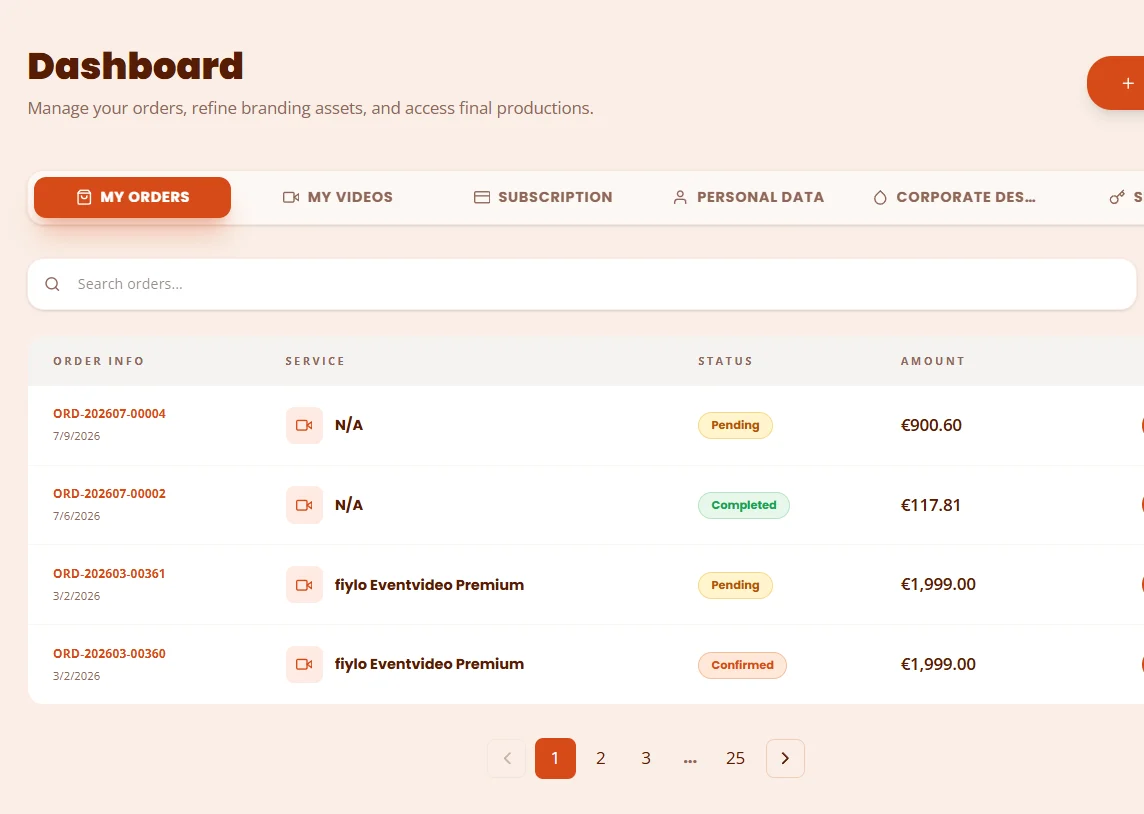Select page 1 in pagination
The height and width of the screenshot is (814, 1144).
555,759
